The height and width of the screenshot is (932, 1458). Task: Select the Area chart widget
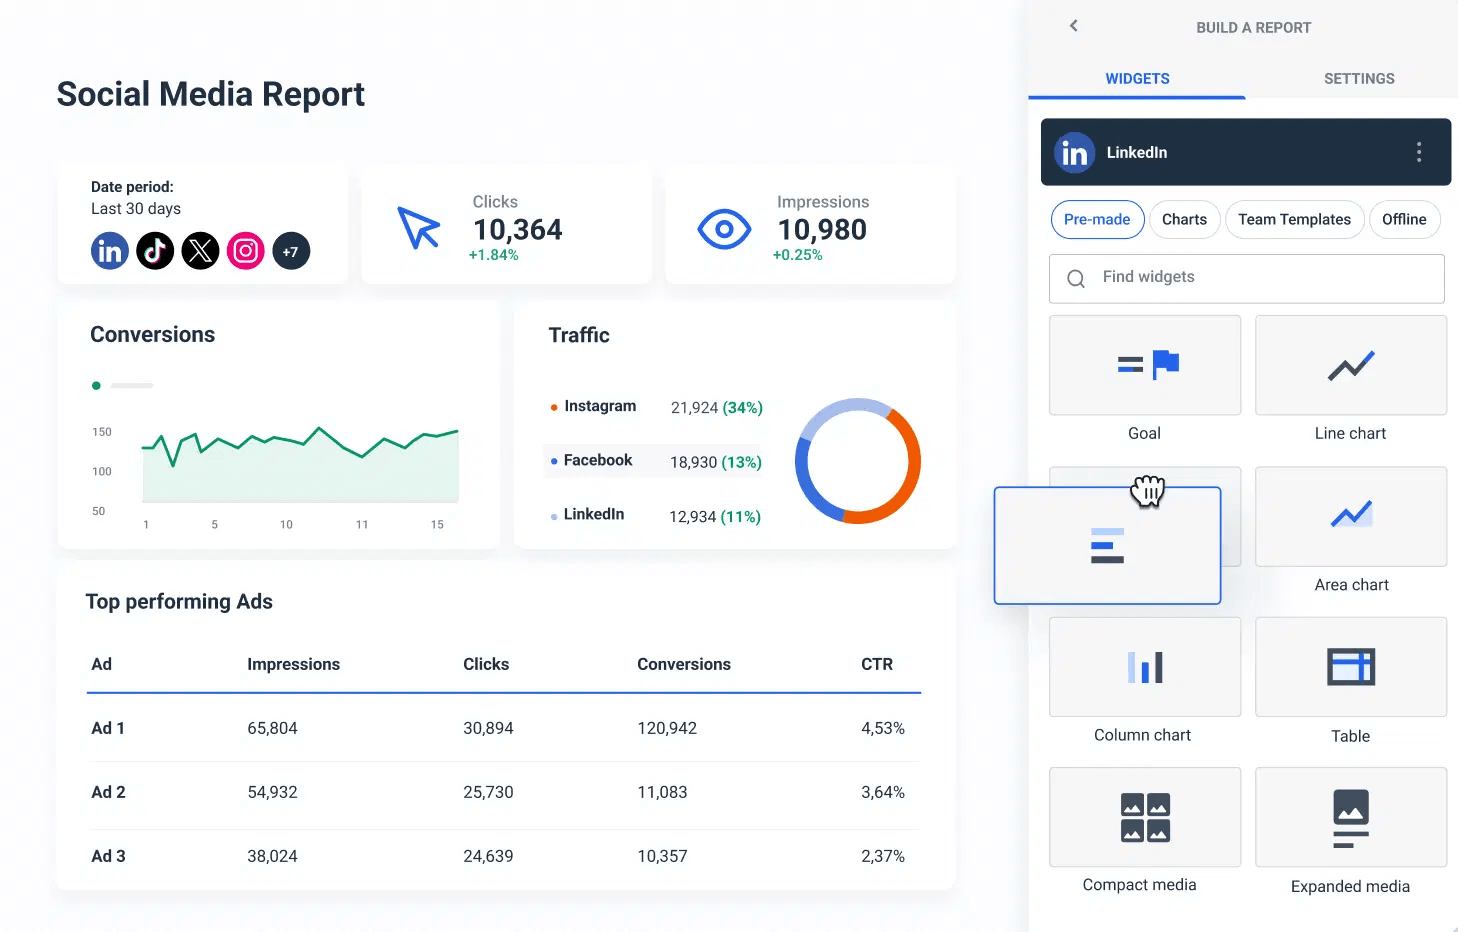1350,516
